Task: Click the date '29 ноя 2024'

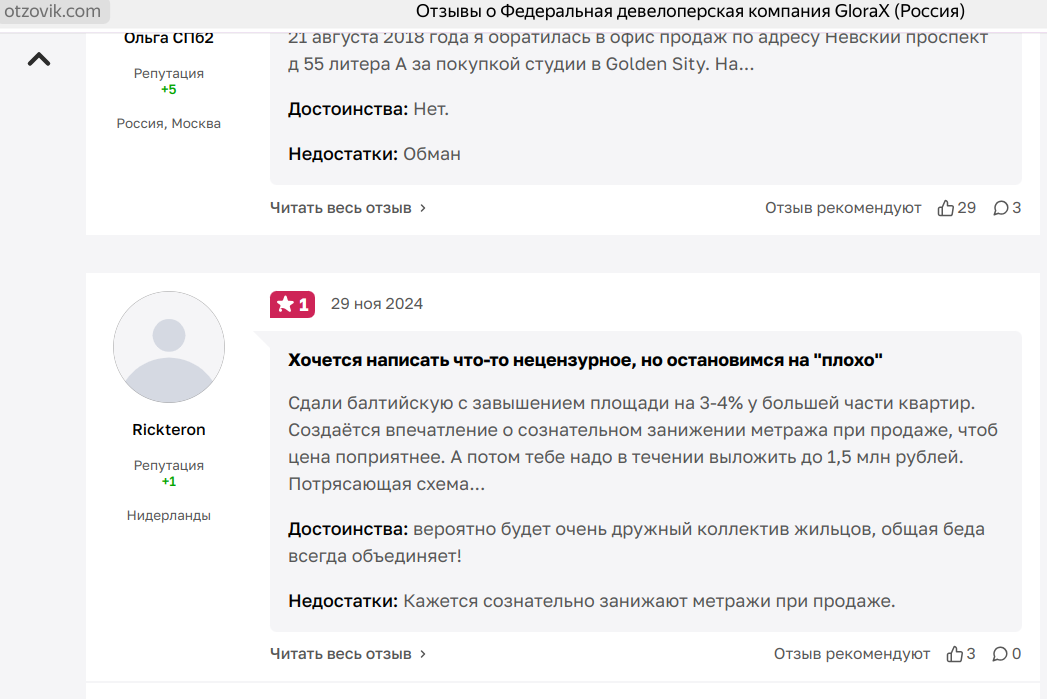Action: 377,304
